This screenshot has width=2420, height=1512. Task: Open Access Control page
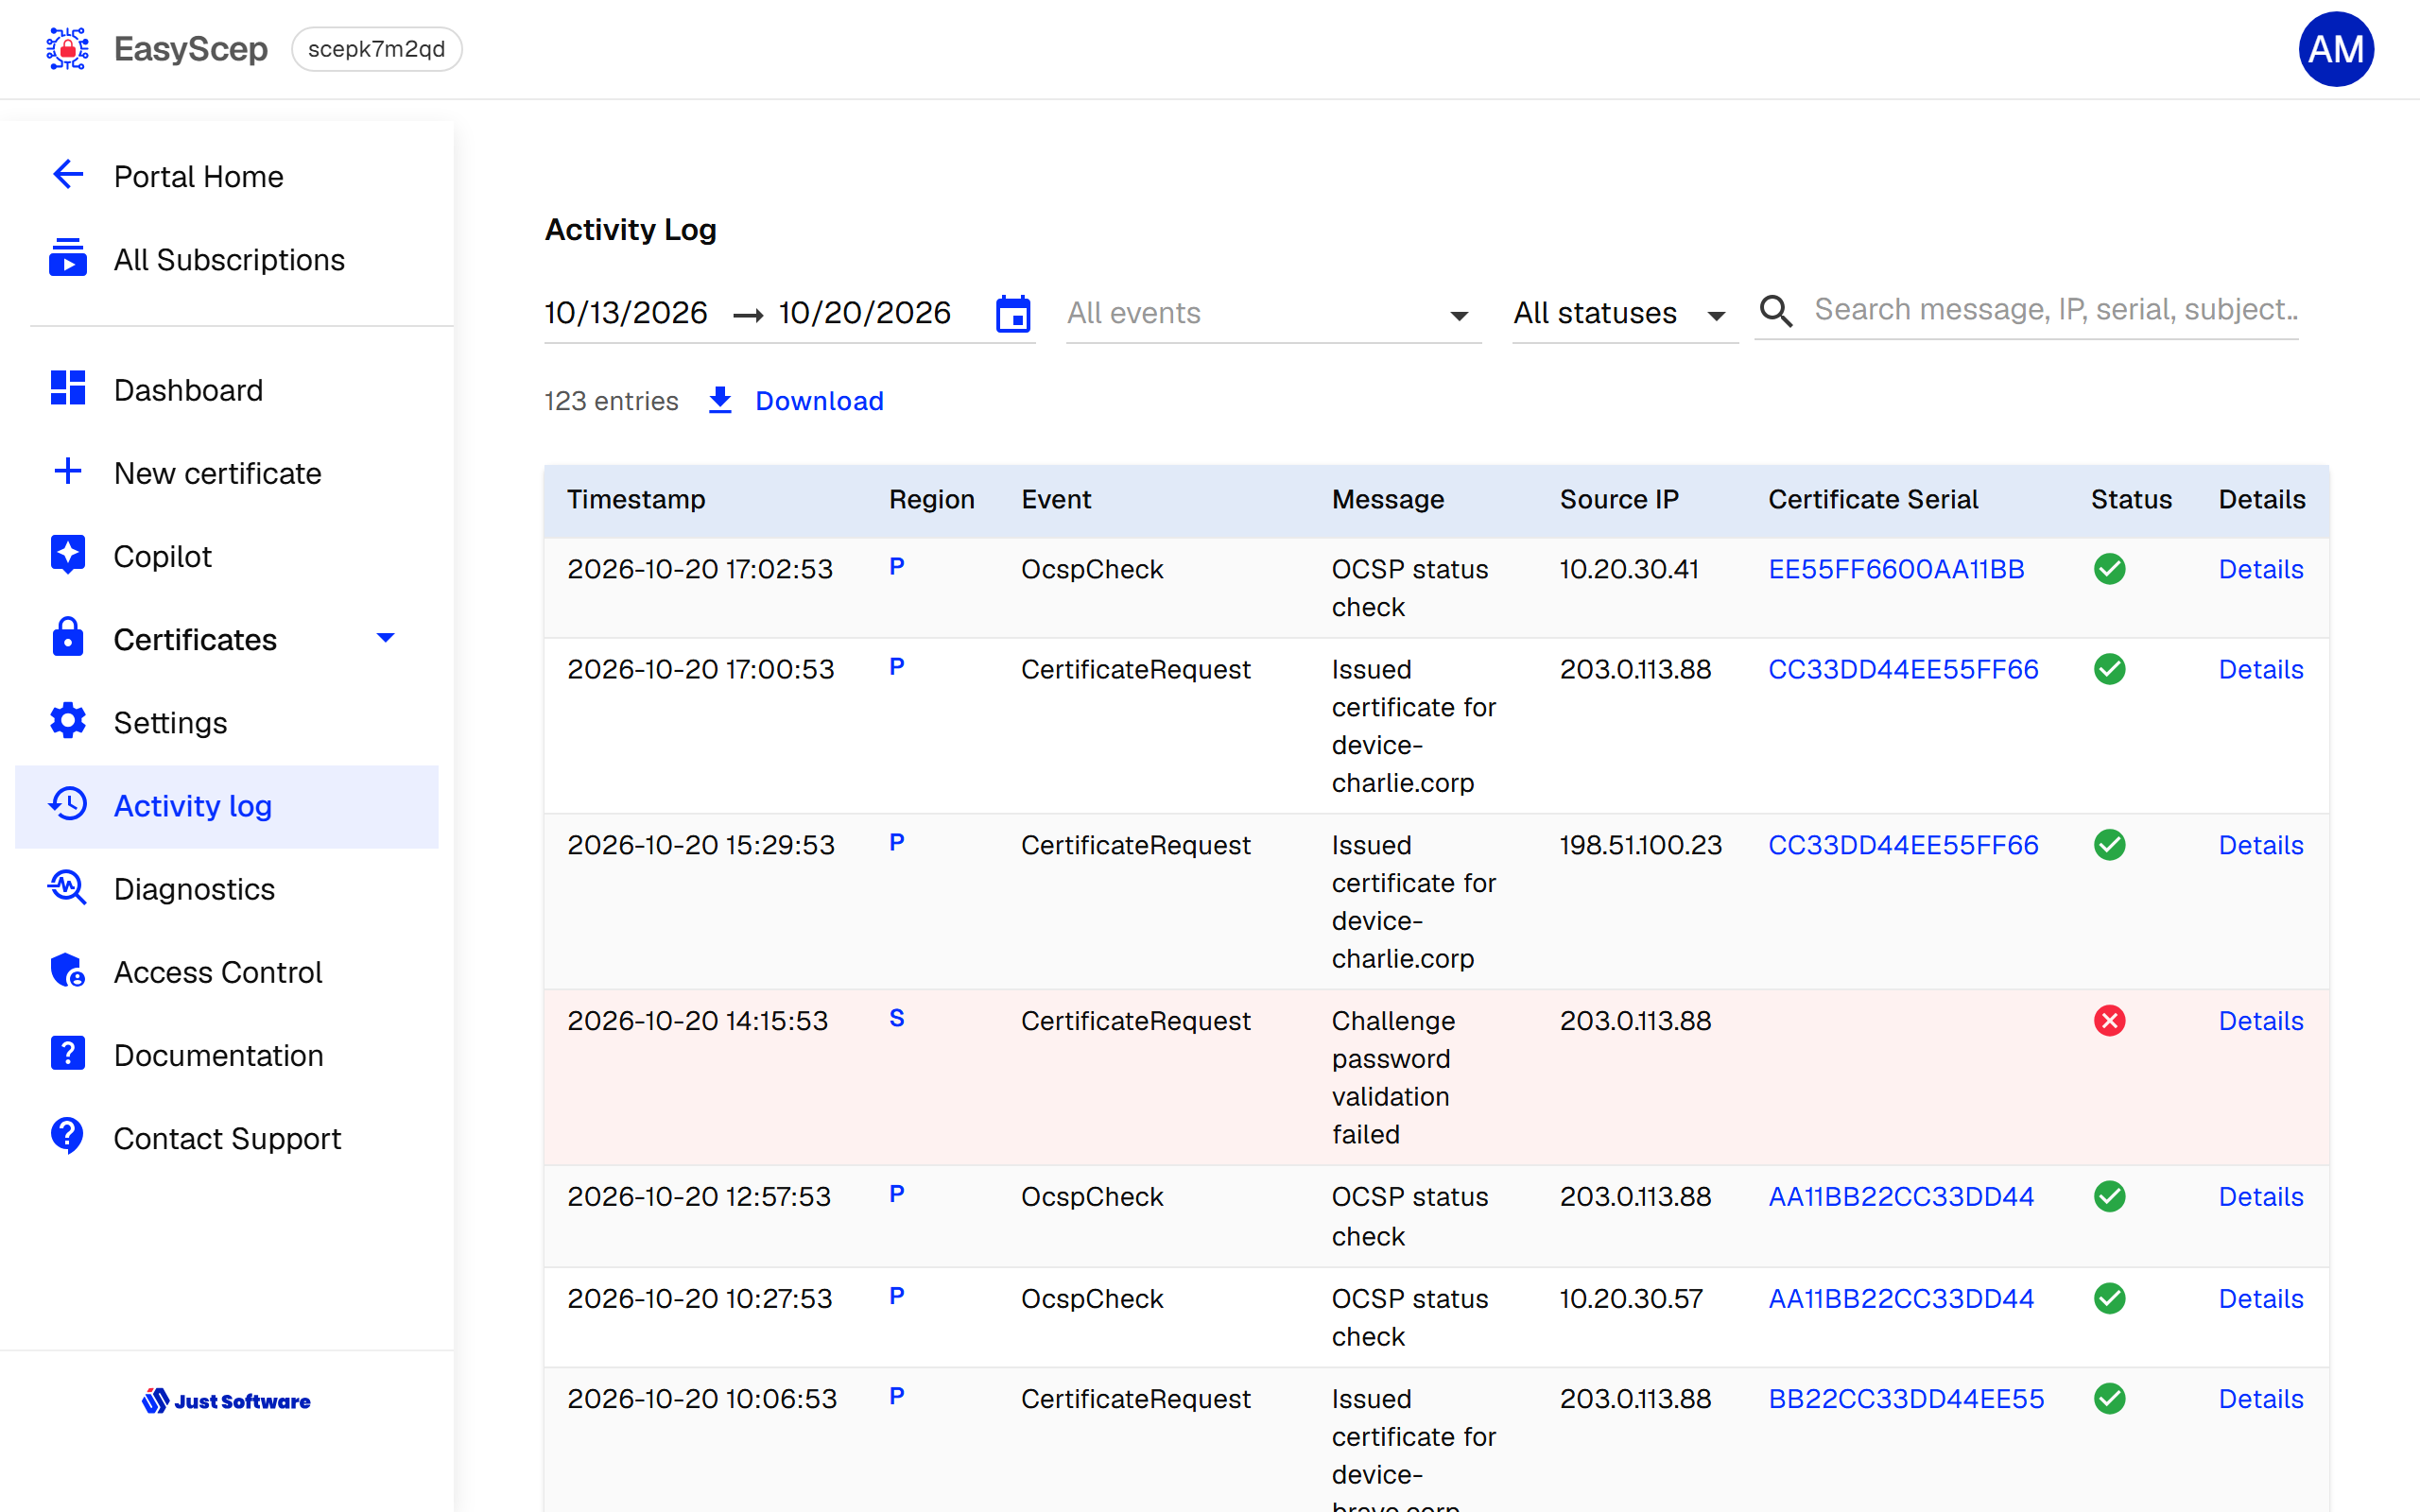(x=227, y=972)
